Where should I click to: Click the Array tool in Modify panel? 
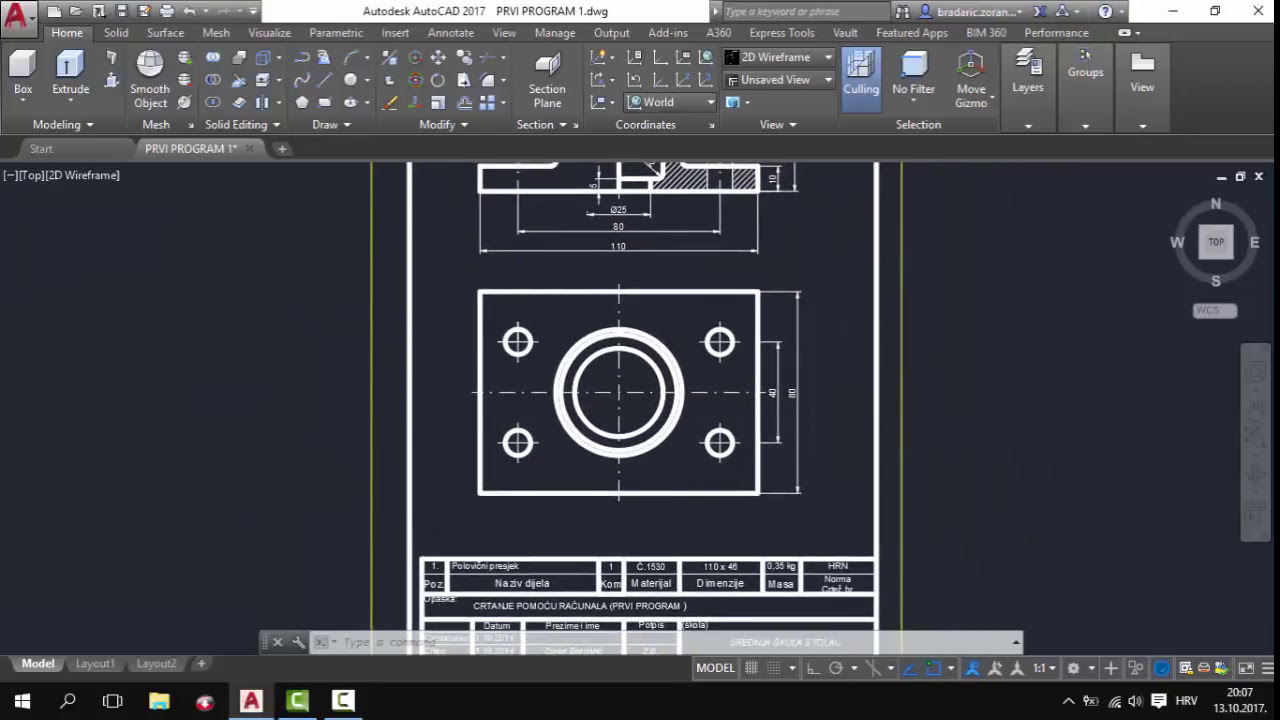click(487, 102)
